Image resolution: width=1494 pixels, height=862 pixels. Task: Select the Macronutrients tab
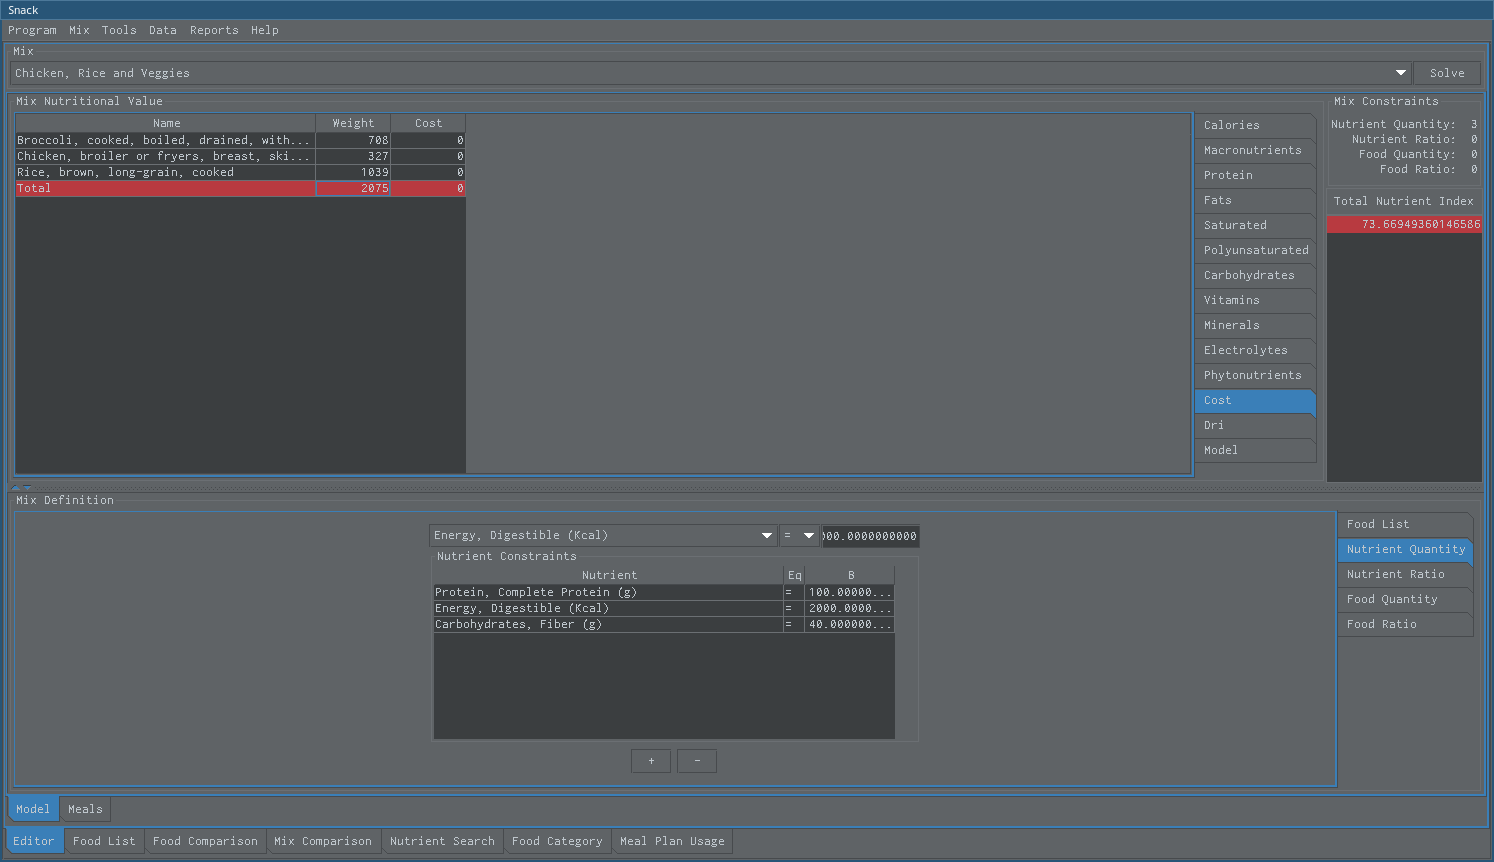click(1255, 150)
